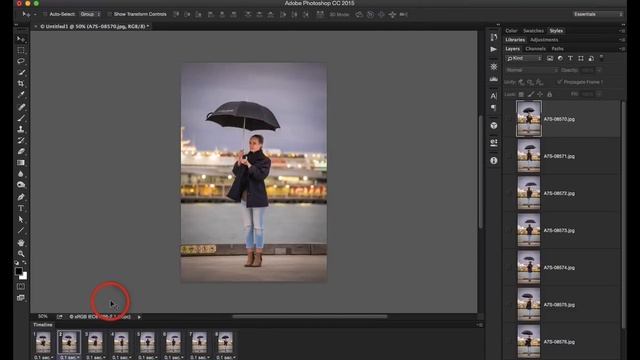Select the Quick Selection tool
The height and width of the screenshot is (360, 640).
point(21,72)
